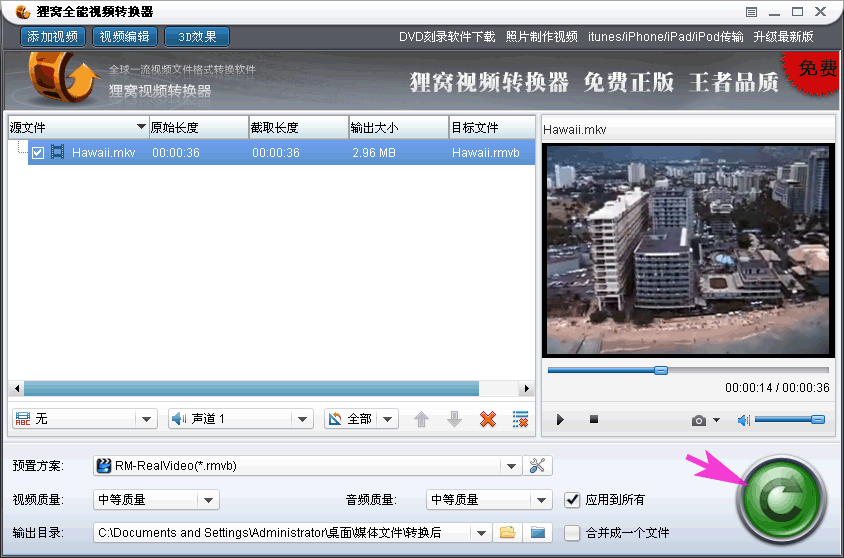Delete selected file with red X icon
Image resolution: width=844 pixels, height=558 pixels.
[x=488, y=419]
